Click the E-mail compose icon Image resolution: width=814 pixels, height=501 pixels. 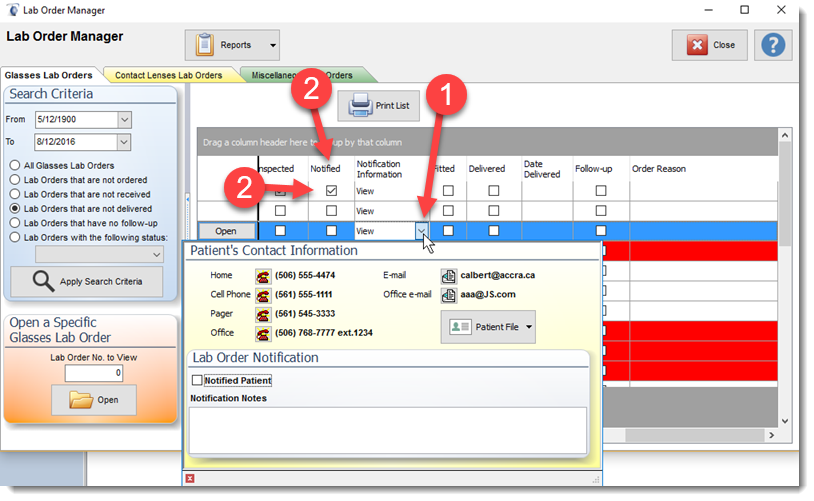tap(448, 276)
